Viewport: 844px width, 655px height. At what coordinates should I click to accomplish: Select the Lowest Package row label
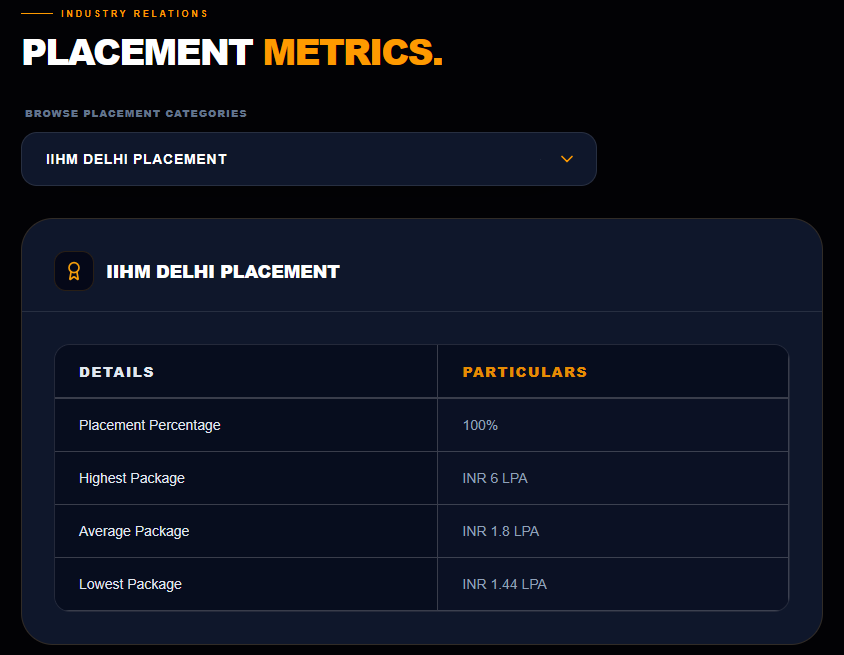130,584
